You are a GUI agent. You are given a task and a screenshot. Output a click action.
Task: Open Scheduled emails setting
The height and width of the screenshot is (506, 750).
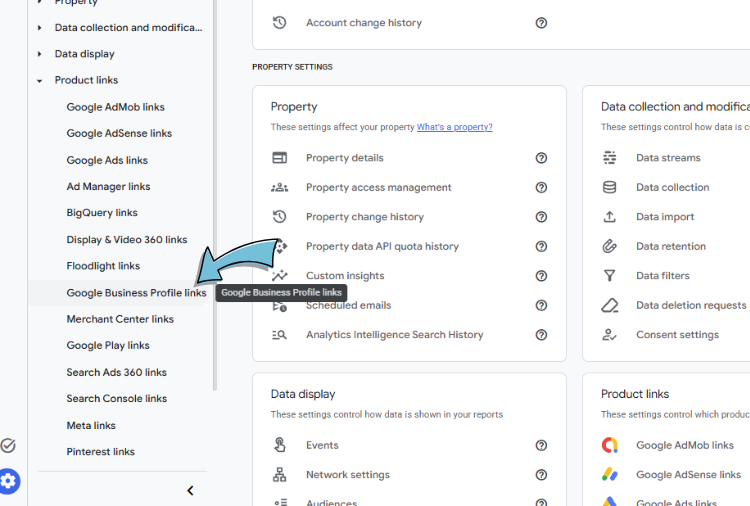[349, 305]
